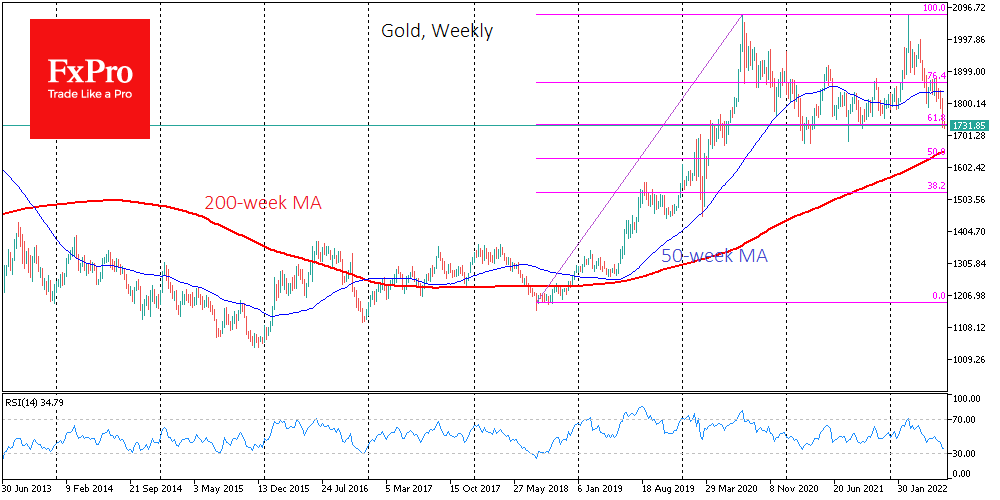Click the FxPro logo
Image resolution: width=1000 pixels, height=500 pixels.
point(90,78)
